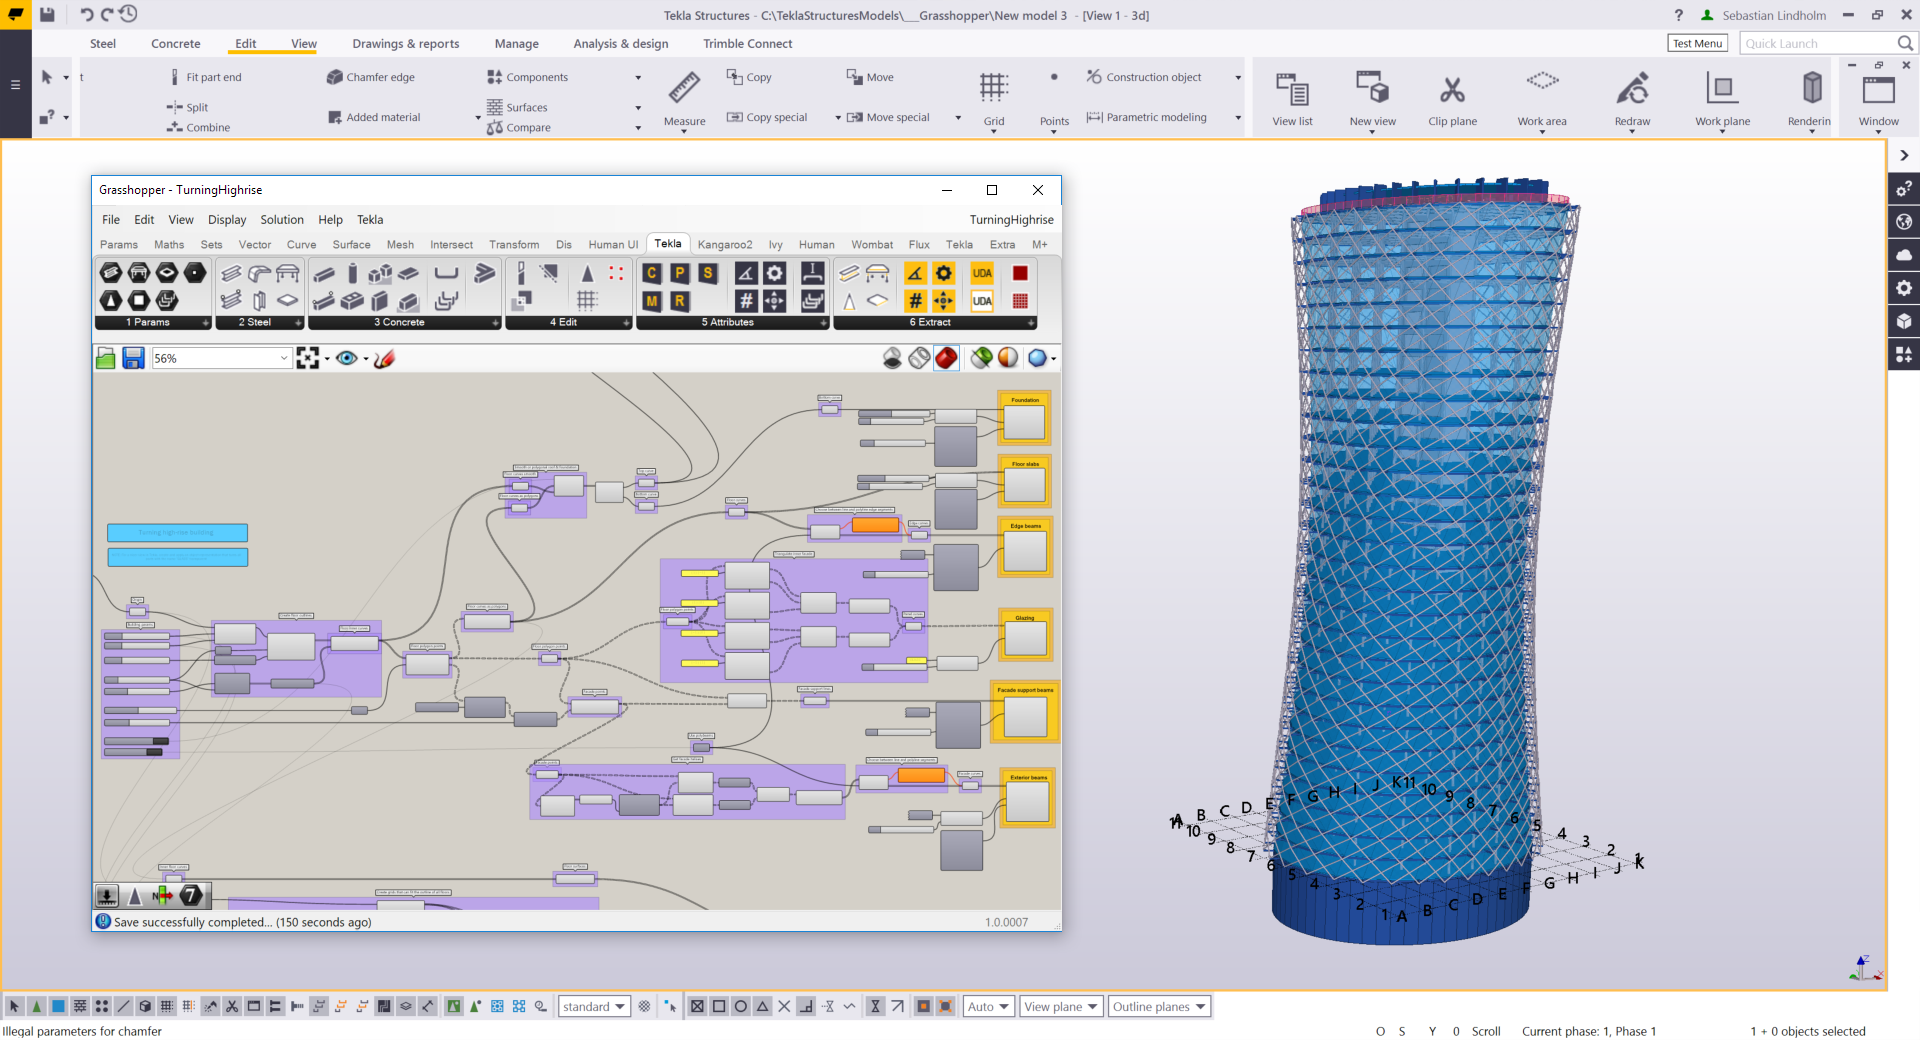Viewport: 1920px width, 1040px height.
Task: Click the Fit part end button
Action: point(213,77)
